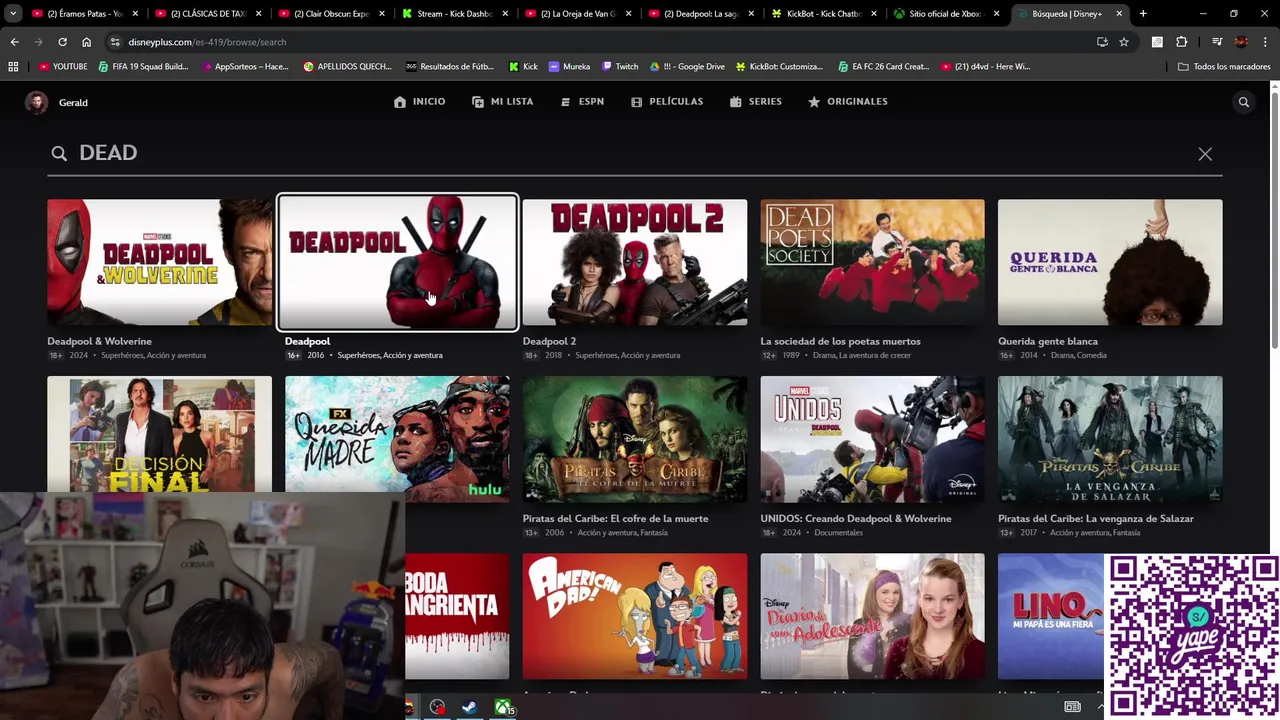Open the YOUTUBE bookmark
The width and height of the screenshot is (1280, 720).
(63, 66)
